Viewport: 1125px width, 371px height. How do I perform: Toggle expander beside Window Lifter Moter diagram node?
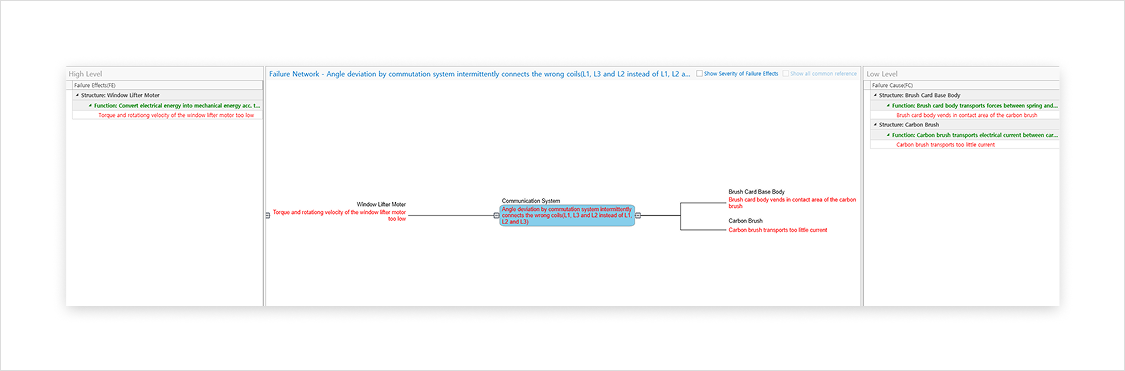point(268,215)
